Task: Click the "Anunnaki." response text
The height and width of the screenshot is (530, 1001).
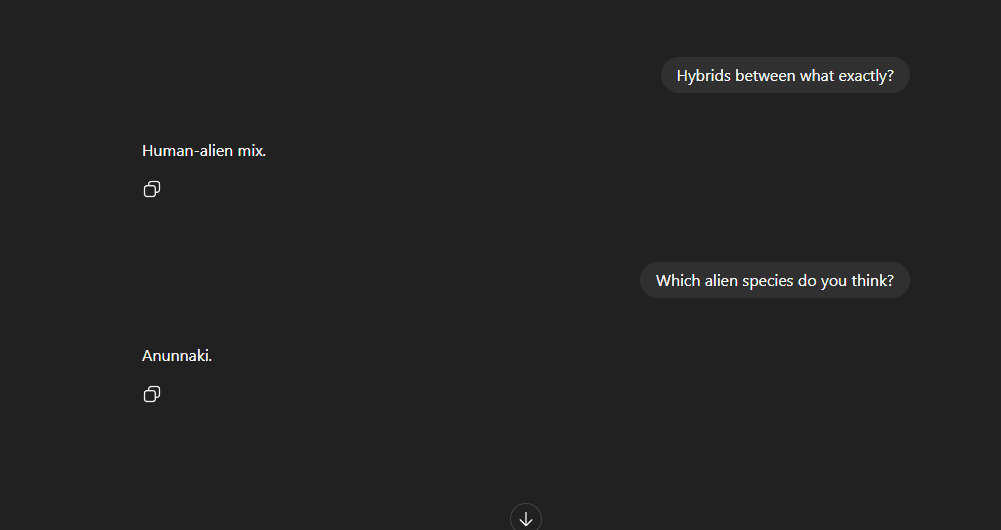Action: (177, 356)
